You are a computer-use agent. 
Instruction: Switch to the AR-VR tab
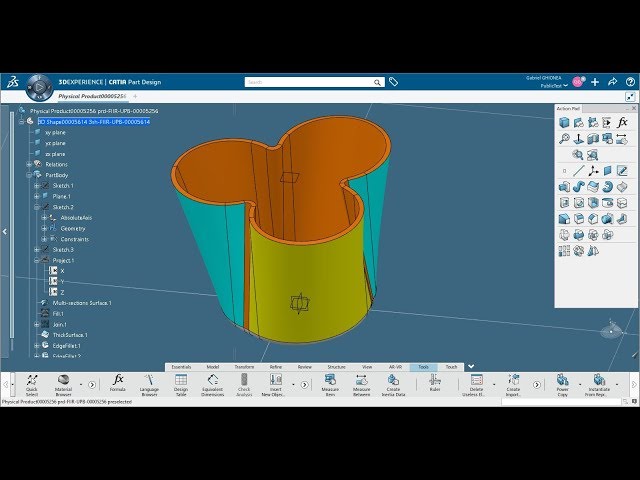click(x=395, y=367)
